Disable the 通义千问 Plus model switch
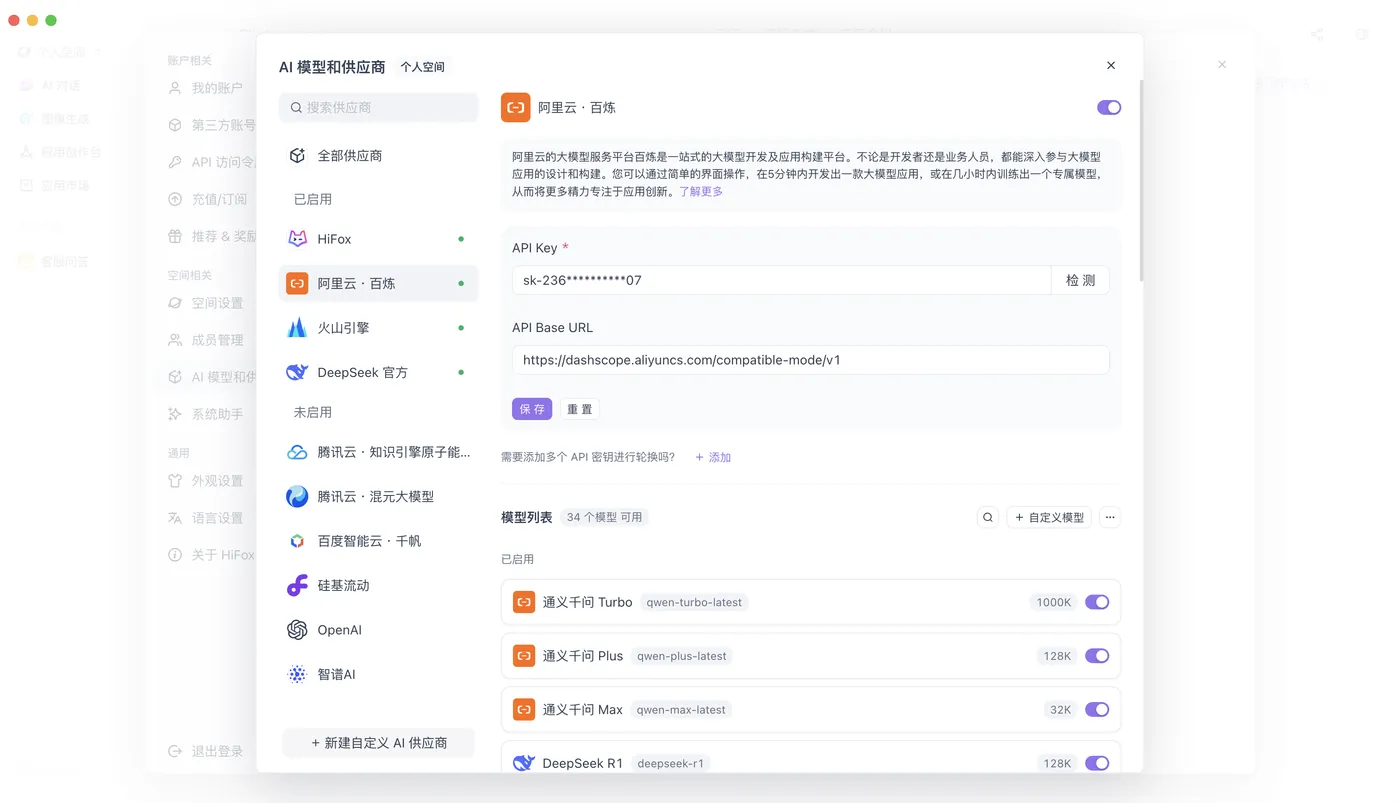This screenshot has height=803, width=1400. coord(1097,656)
